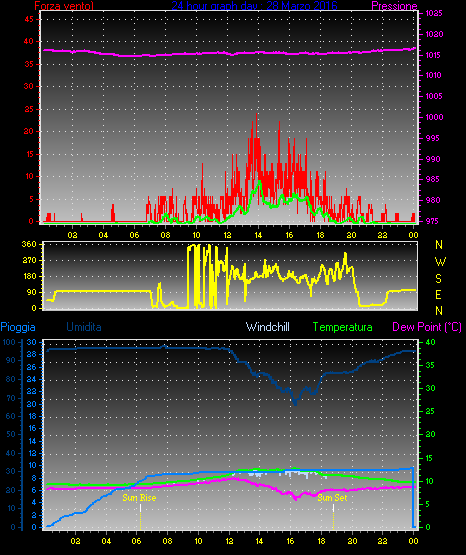
Task: Click the 'Sun Rise' marker label
Action: pos(139,498)
